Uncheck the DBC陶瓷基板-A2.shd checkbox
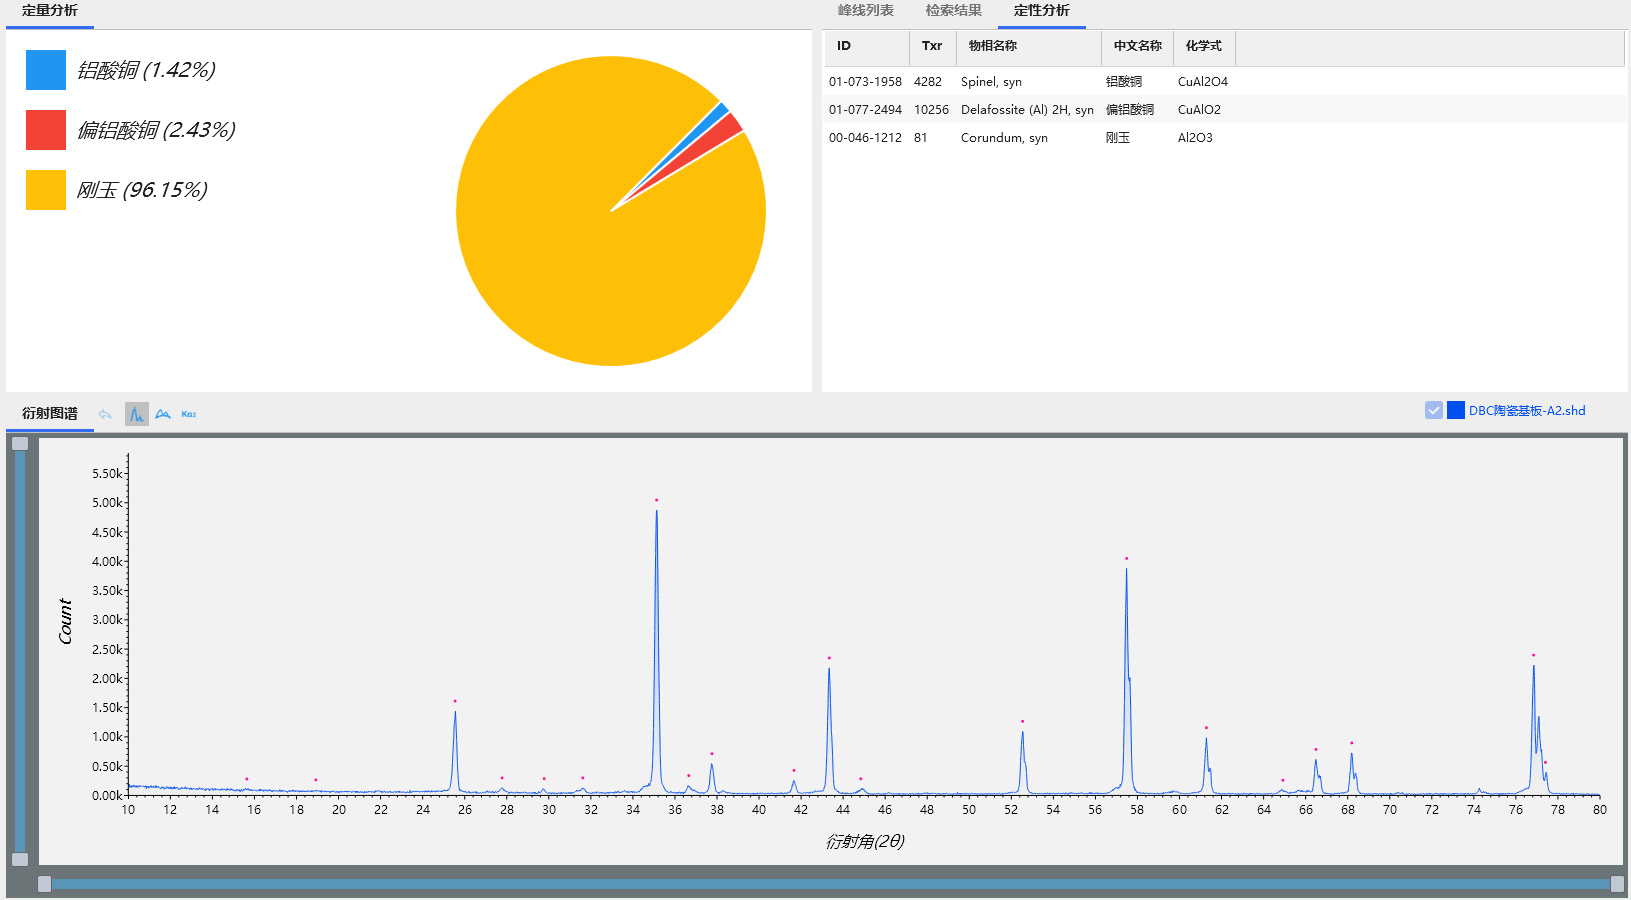Image resolution: width=1631 pixels, height=900 pixels. point(1434,410)
